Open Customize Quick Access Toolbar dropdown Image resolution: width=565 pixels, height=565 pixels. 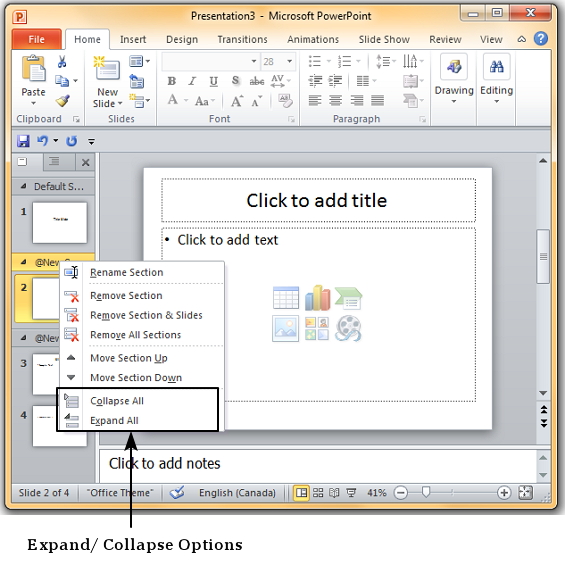click(92, 142)
